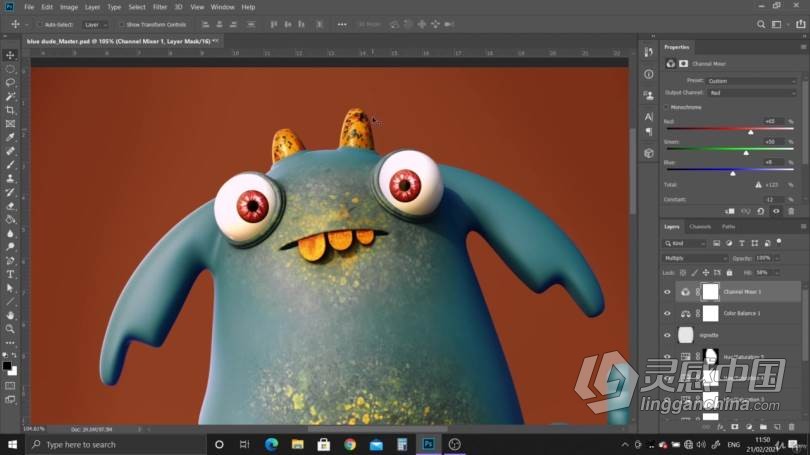Open the Output Channel dropdown

pos(753,93)
